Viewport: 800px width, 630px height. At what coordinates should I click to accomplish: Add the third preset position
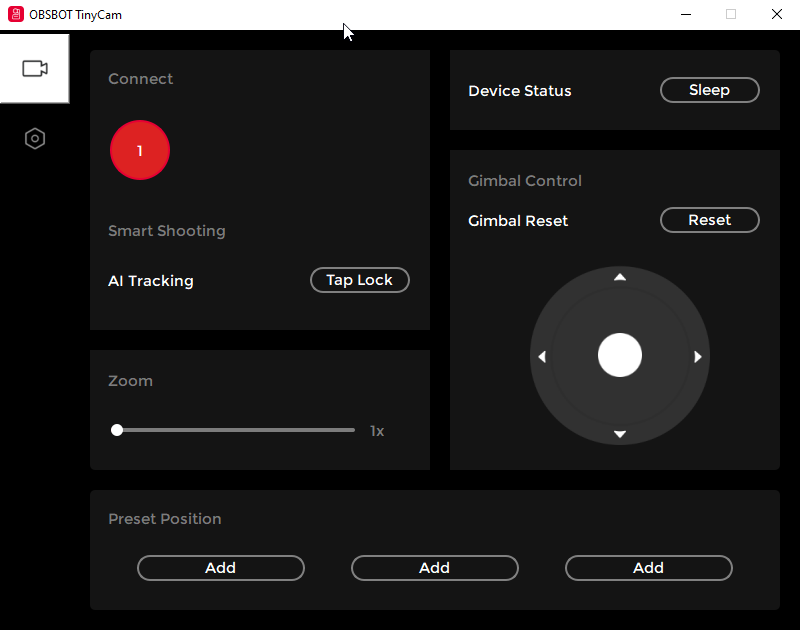(648, 568)
